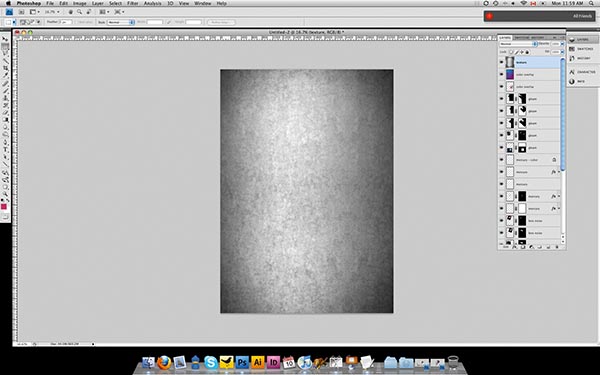
Task: Open the File menu
Action: point(50,3)
